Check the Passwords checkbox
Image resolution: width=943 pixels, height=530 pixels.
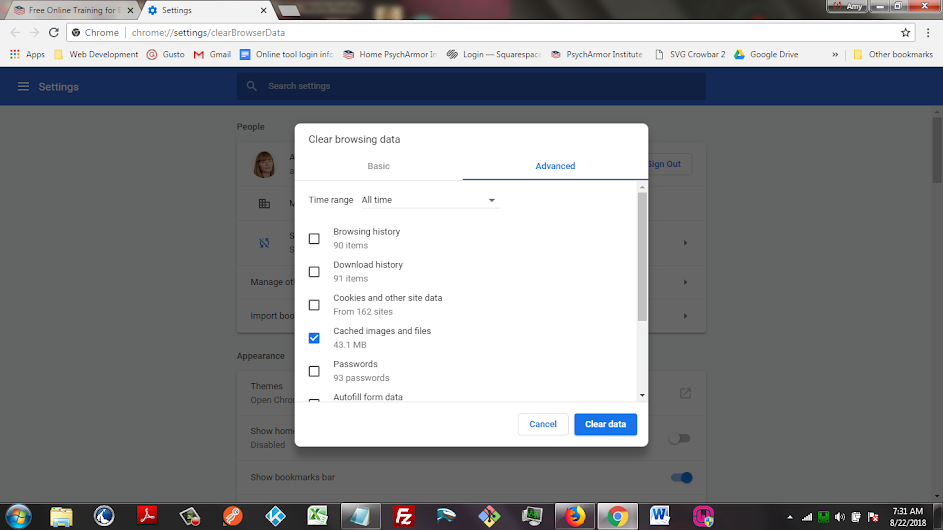[x=314, y=371]
